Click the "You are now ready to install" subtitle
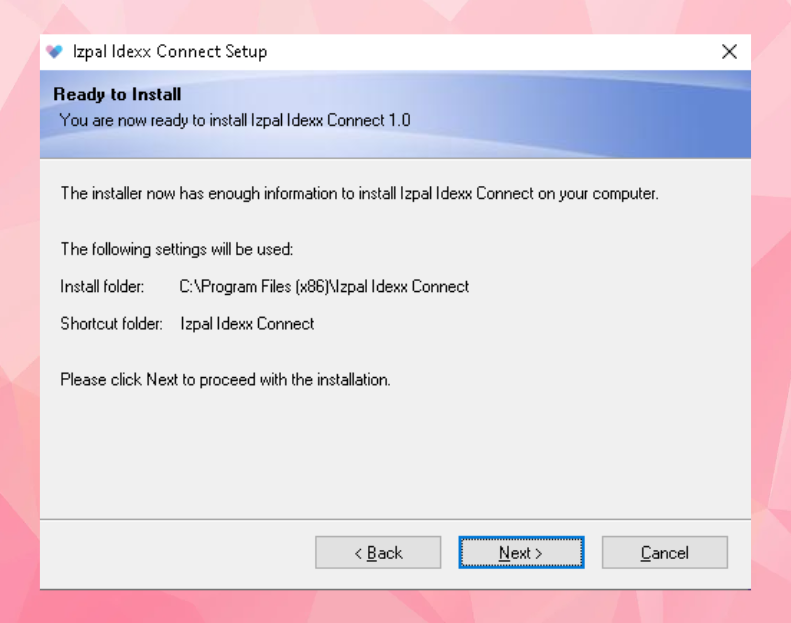 click(234, 120)
